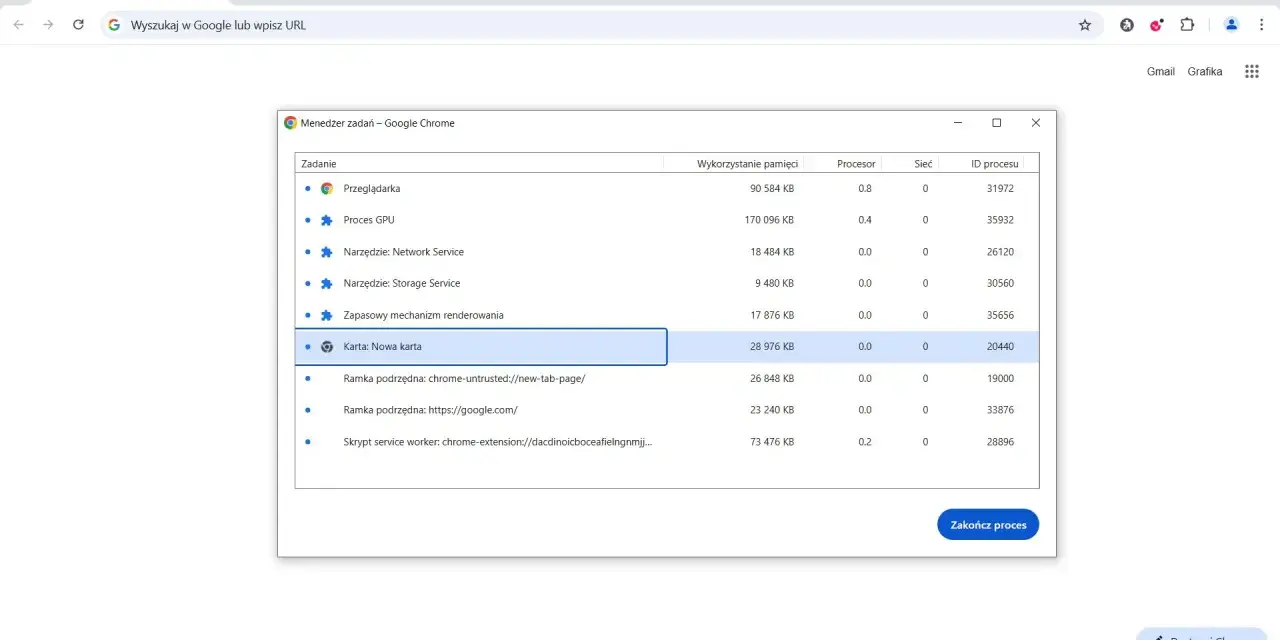Click process ID 19000
The height and width of the screenshot is (640, 1280).
click(x=1000, y=378)
